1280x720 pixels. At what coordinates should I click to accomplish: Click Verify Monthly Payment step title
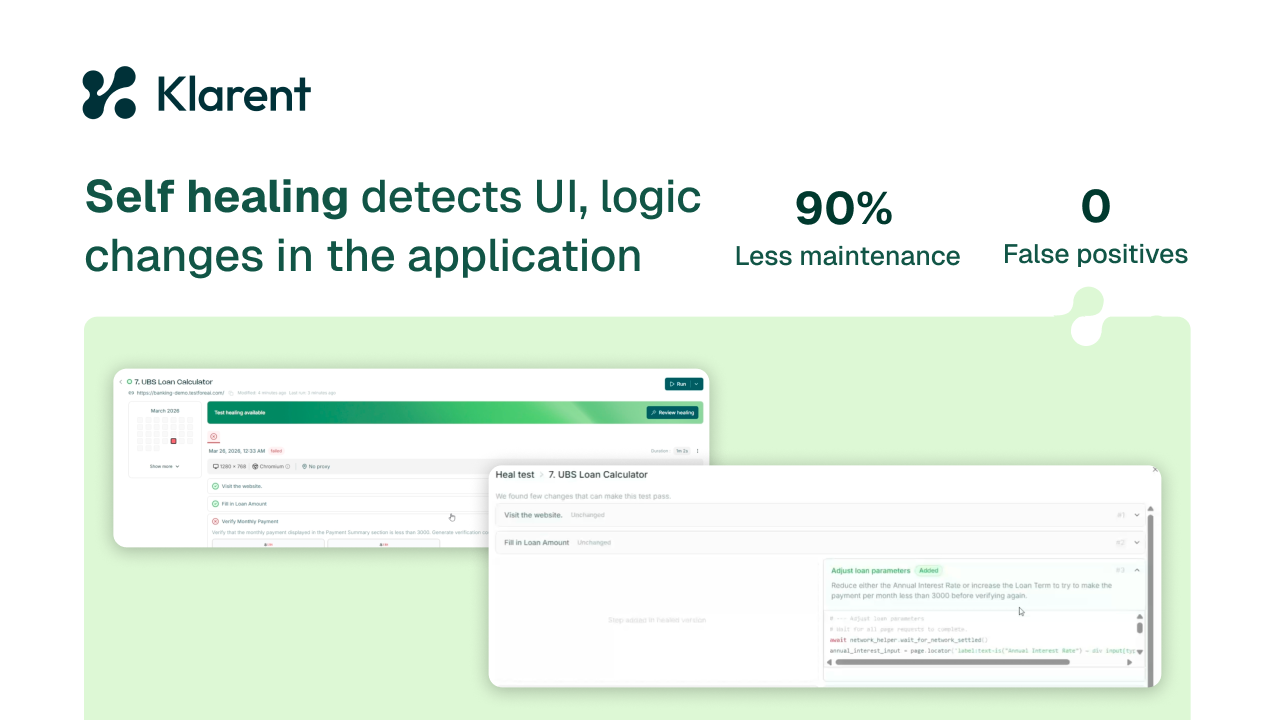point(251,521)
